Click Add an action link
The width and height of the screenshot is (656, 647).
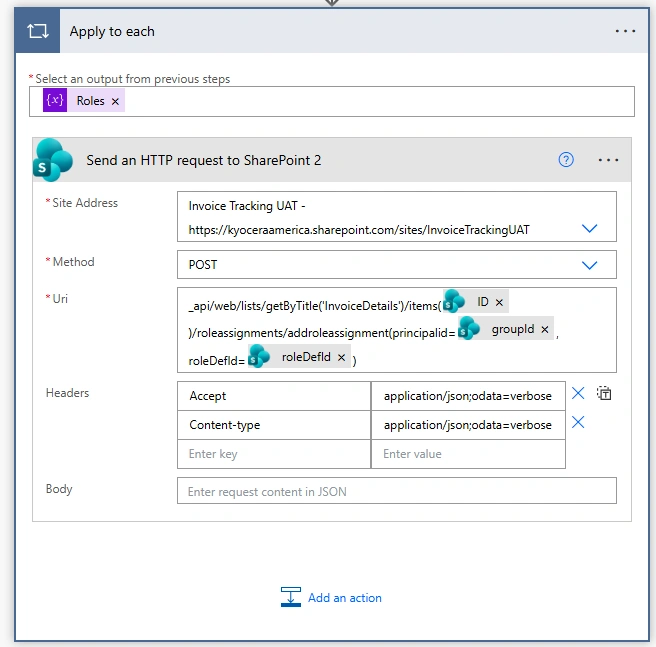345,598
